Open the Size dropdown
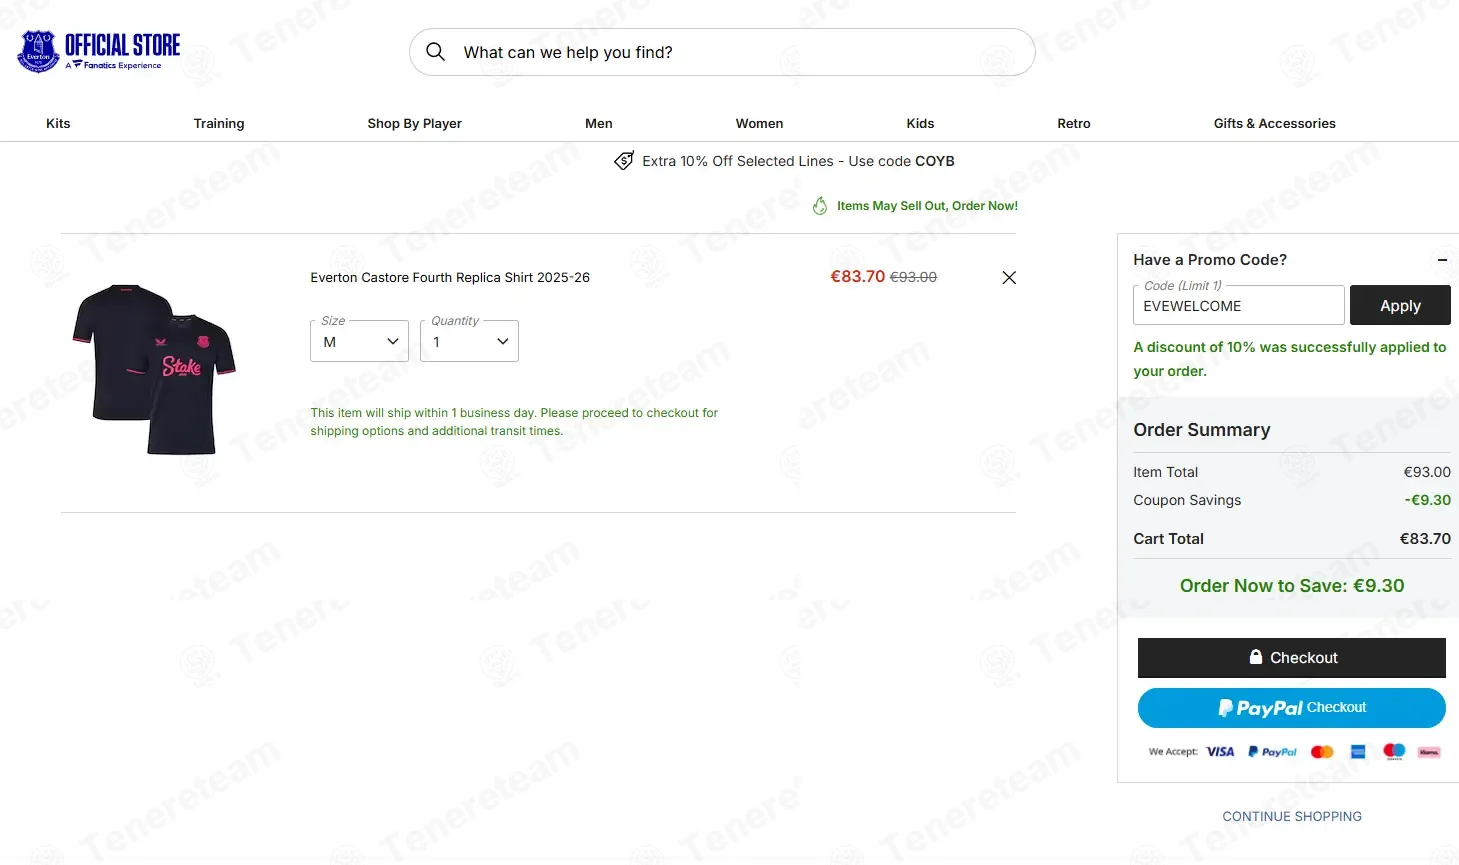 pos(360,341)
